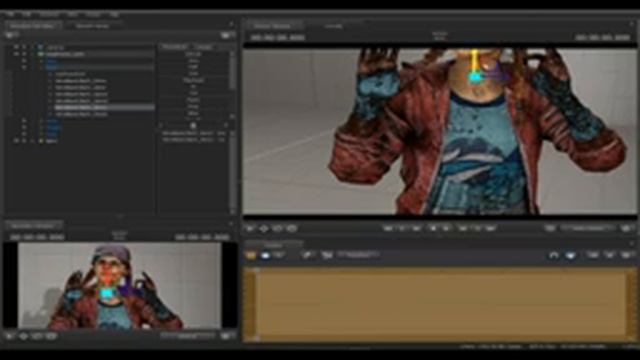This screenshot has height=360, width=640.
Task: Apply the Zero preset in the procedural list
Action: point(193,60)
